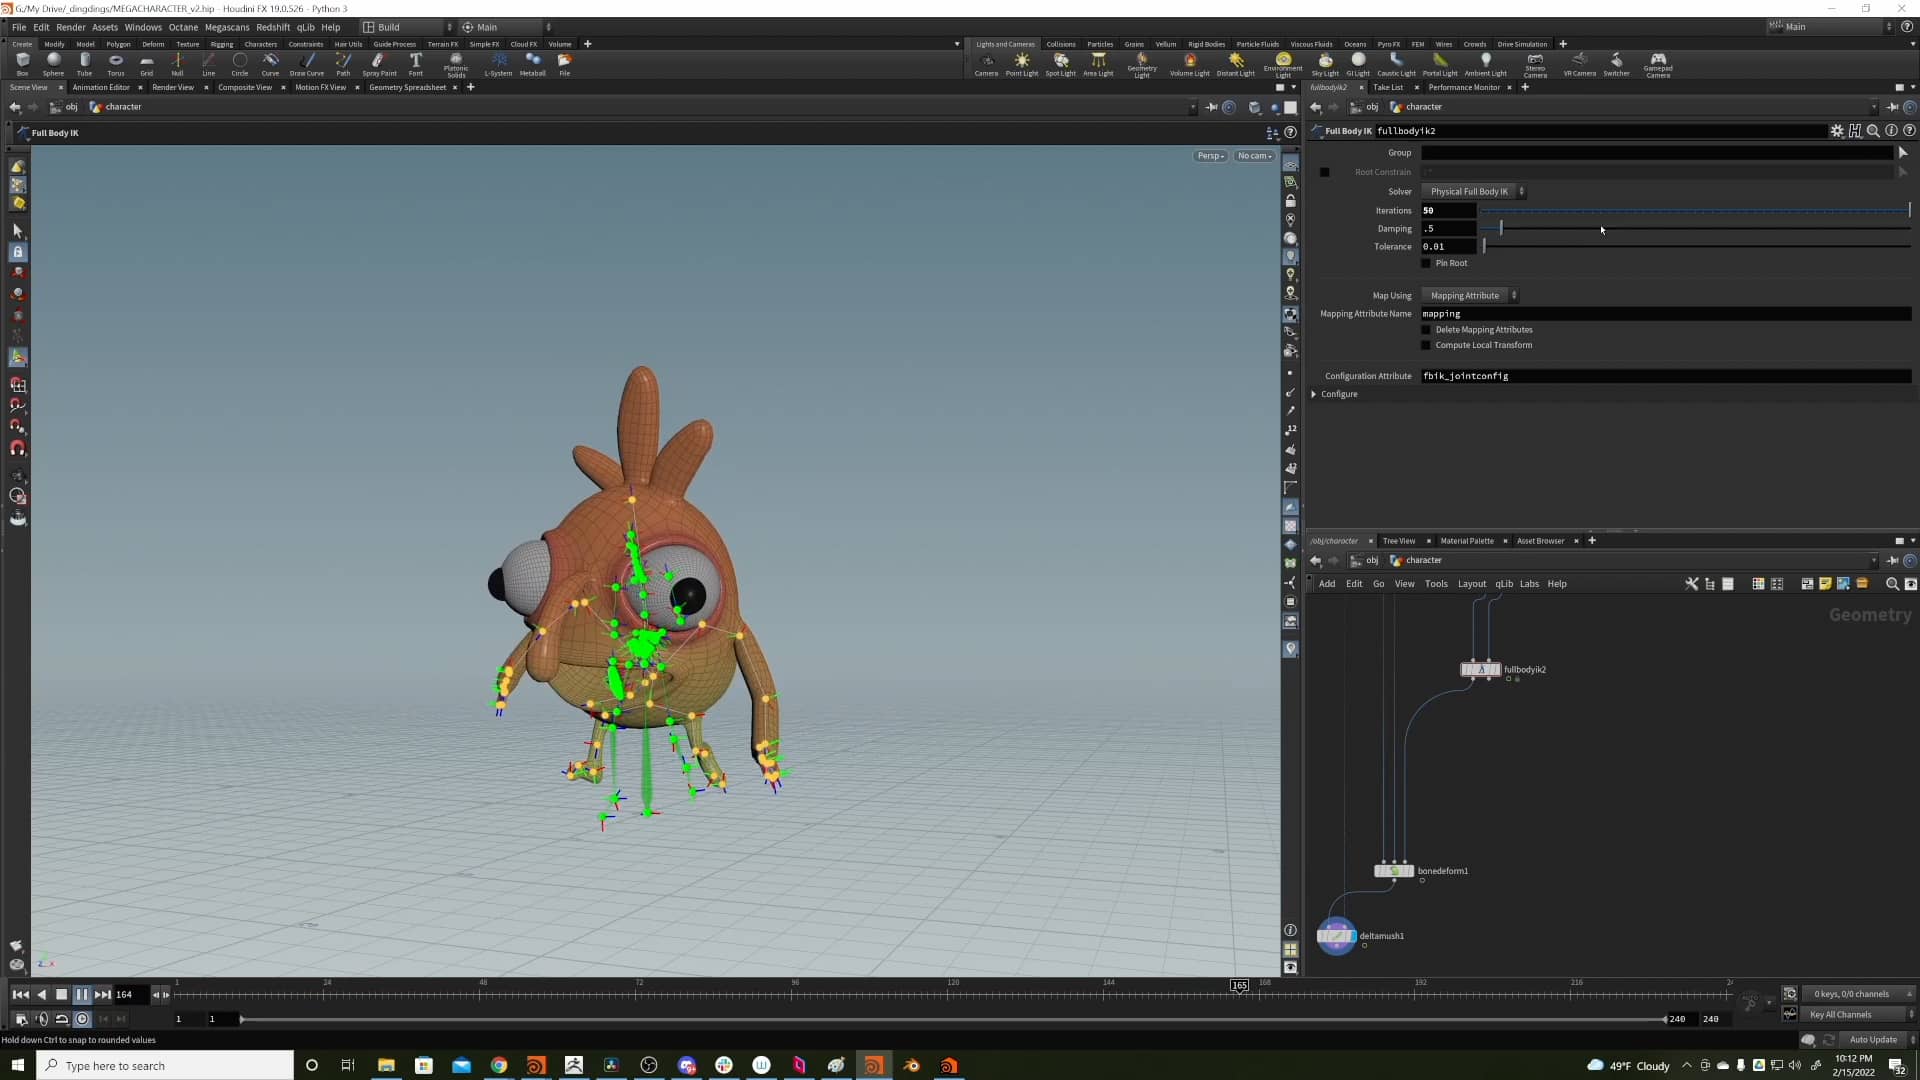The height and width of the screenshot is (1080, 1920).
Task: Check Delete Mapping Attributes
Action: click(x=1426, y=329)
